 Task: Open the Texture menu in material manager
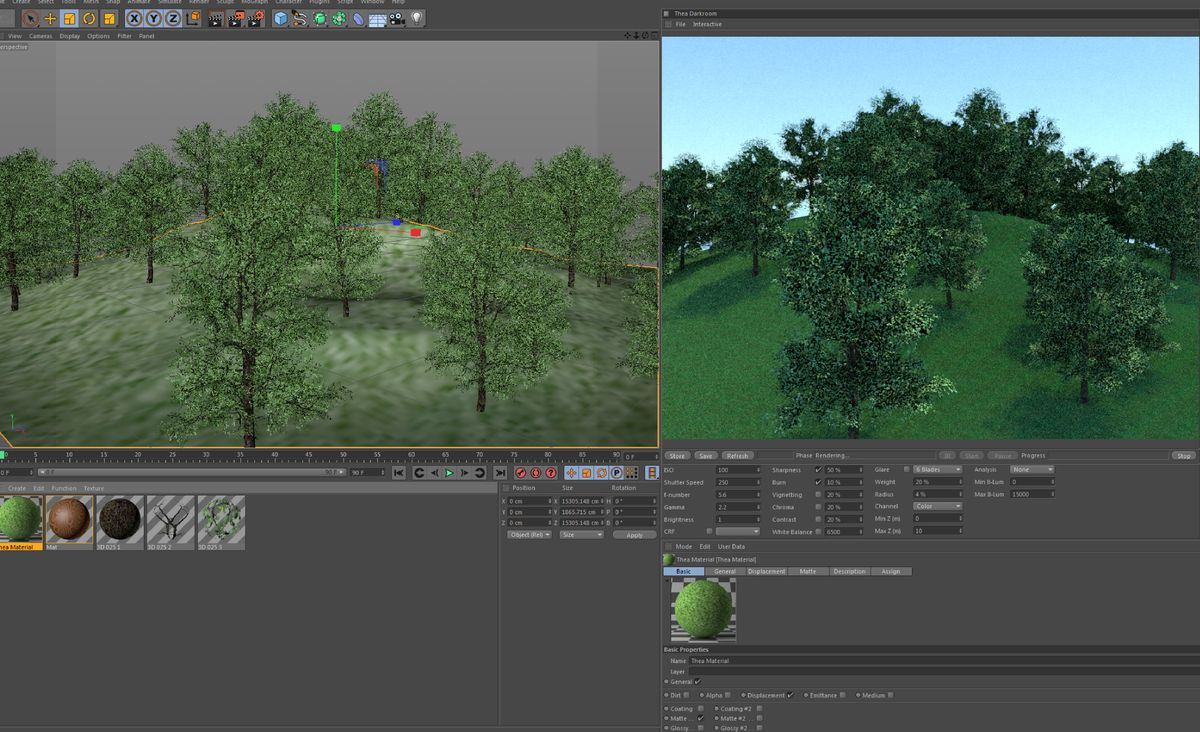[93, 488]
